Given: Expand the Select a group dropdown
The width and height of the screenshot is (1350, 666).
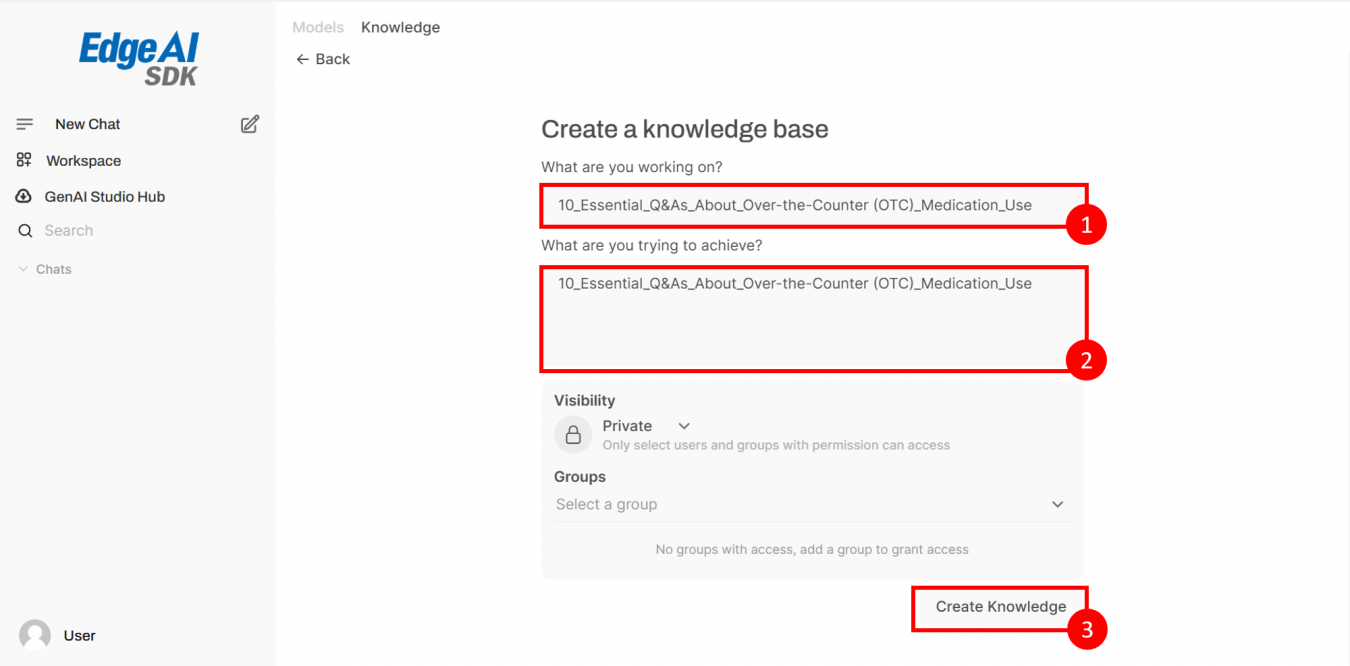Looking at the screenshot, I should pos(811,504).
